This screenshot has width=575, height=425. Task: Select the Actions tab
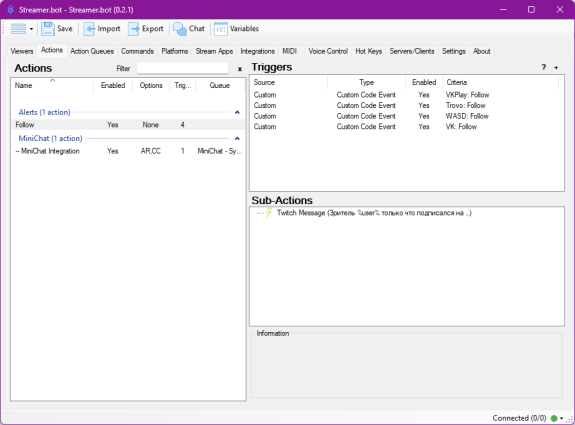point(52,50)
